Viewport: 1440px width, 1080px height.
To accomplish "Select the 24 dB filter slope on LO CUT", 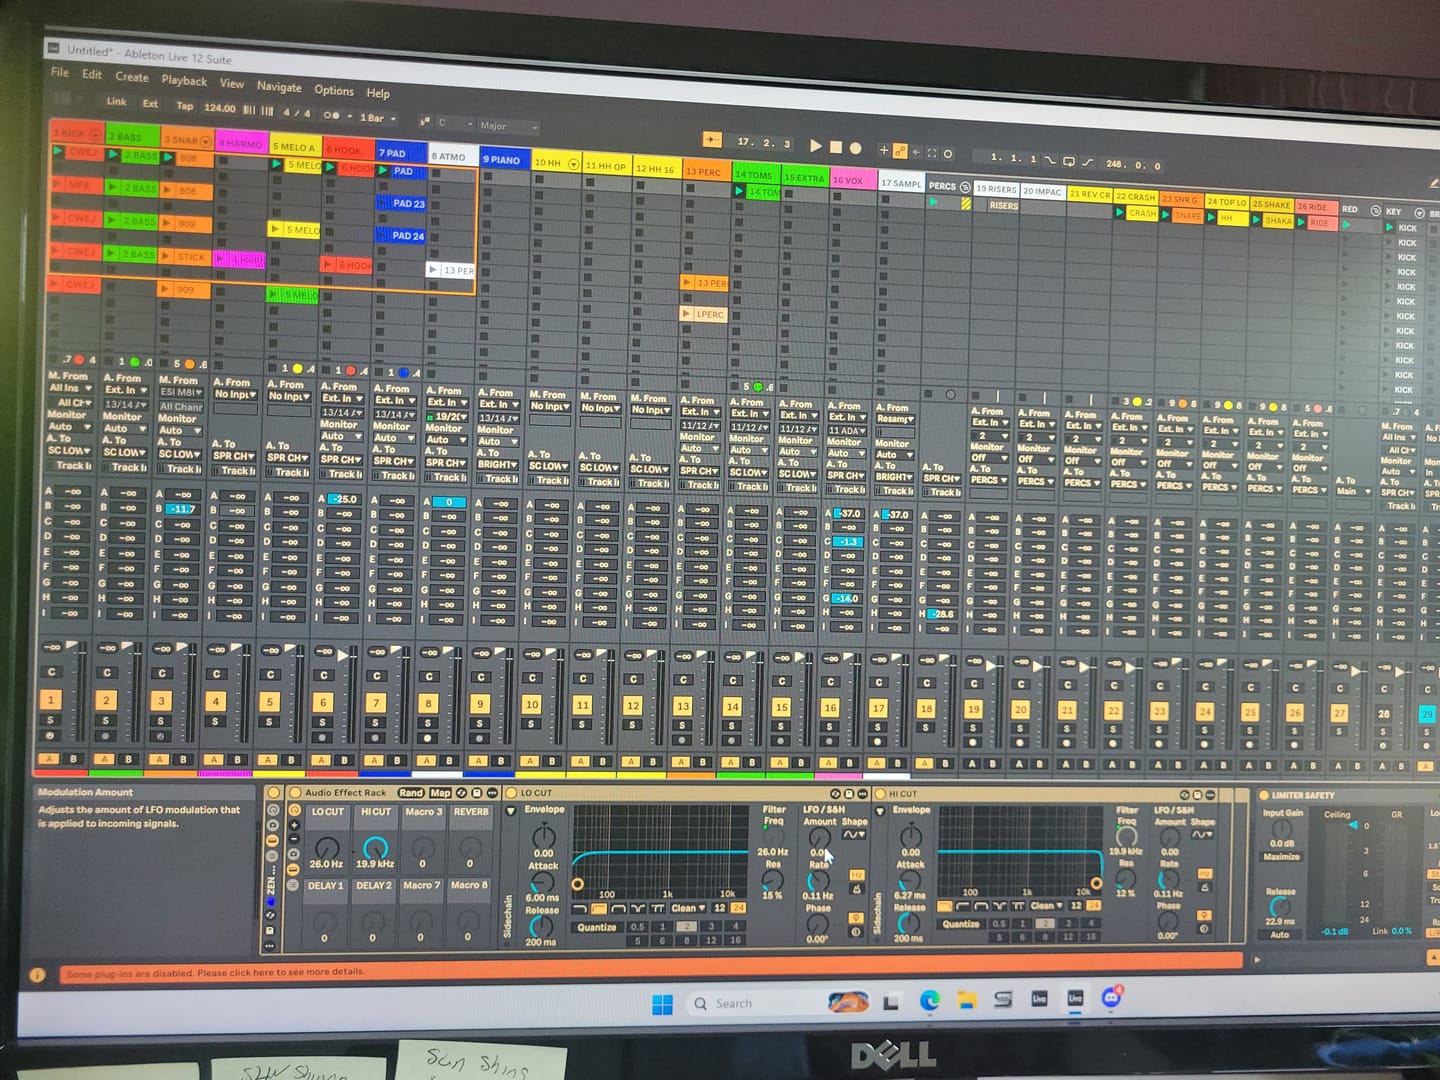I will 737,908.
